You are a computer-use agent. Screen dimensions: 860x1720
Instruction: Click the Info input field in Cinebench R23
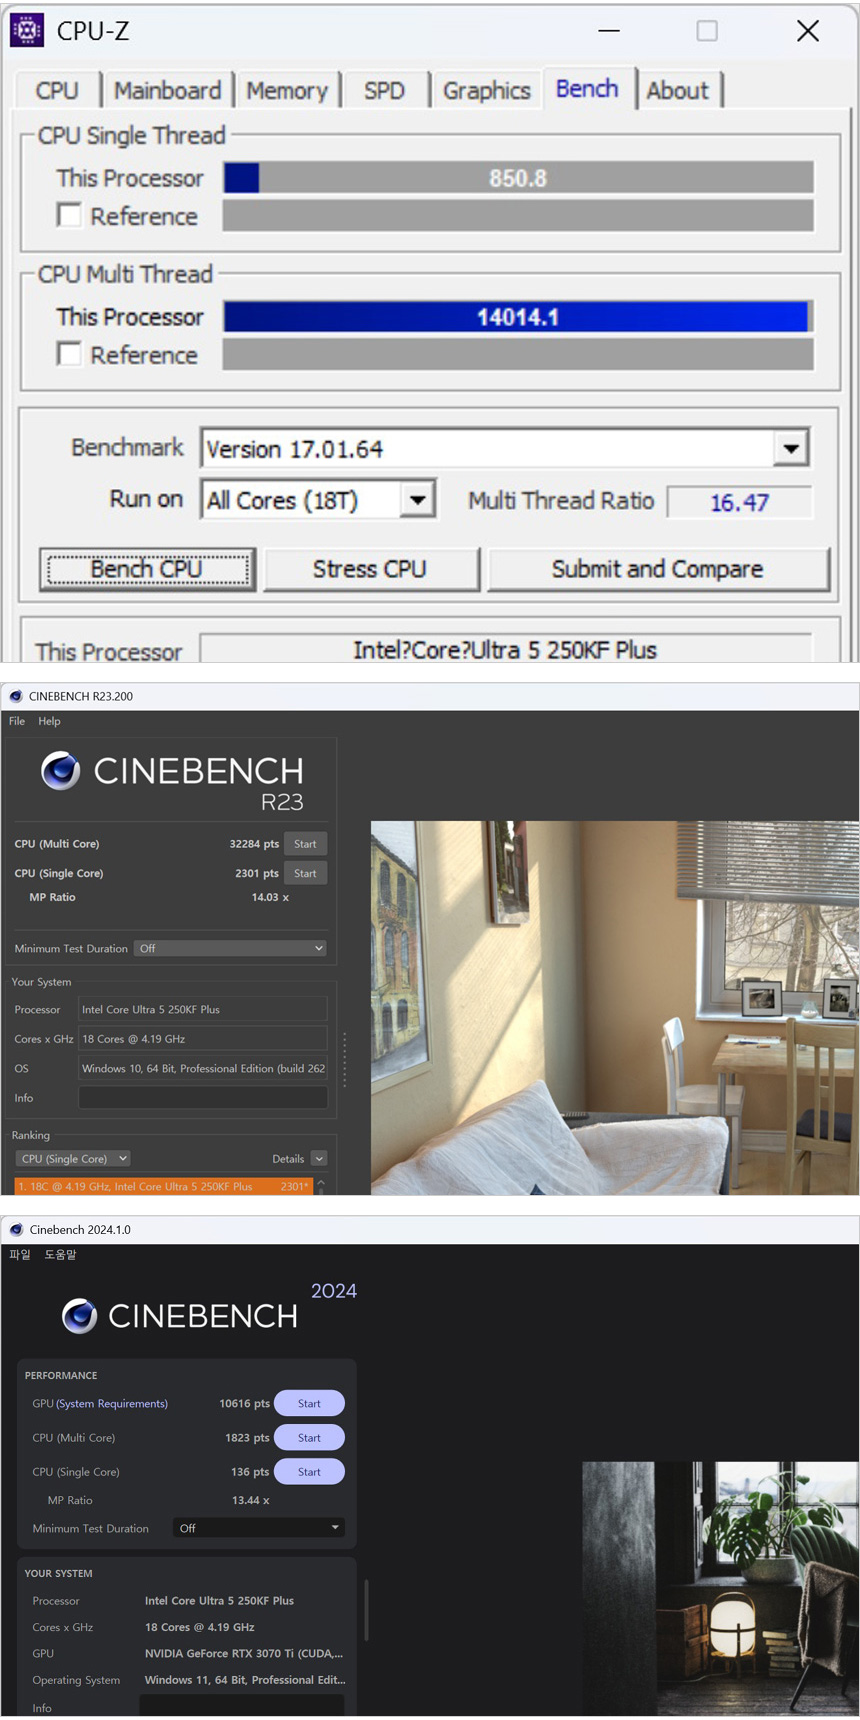click(x=203, y=1098)
